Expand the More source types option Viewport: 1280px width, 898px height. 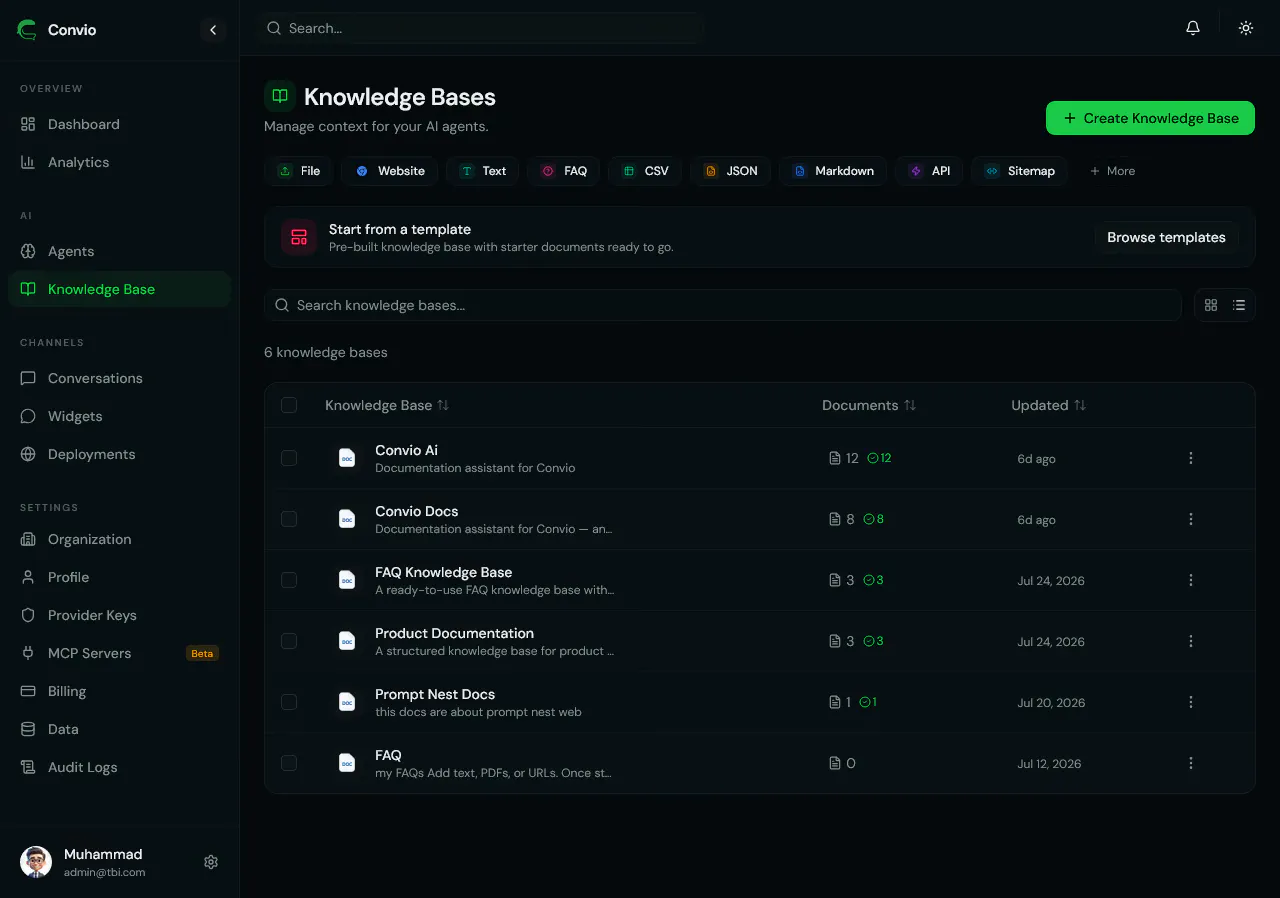click(x=1112, y=171)
